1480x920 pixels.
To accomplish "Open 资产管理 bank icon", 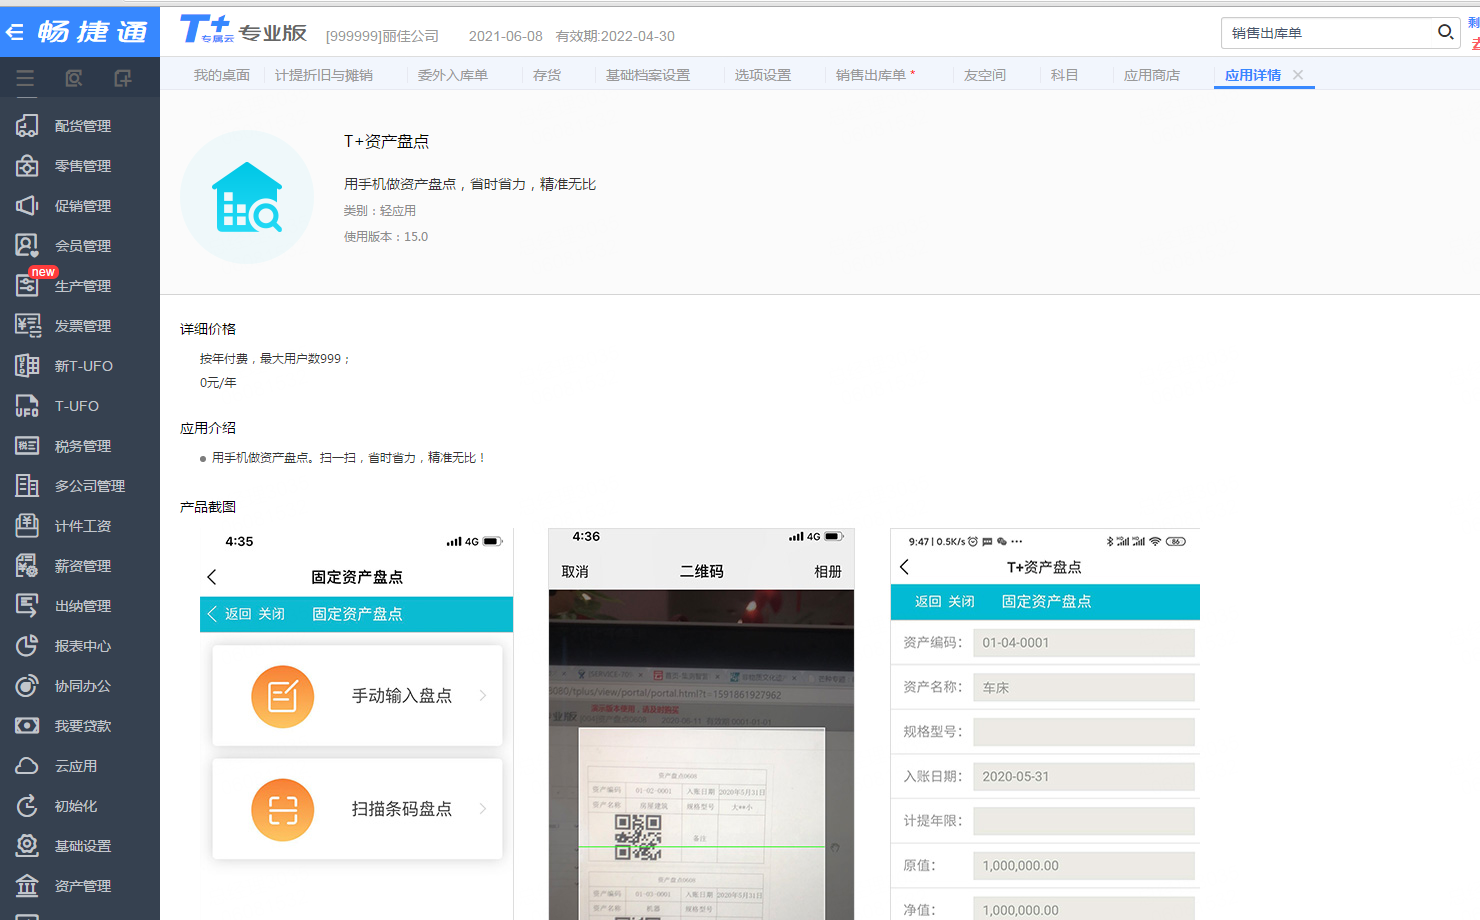I will (x=27, y=886).
